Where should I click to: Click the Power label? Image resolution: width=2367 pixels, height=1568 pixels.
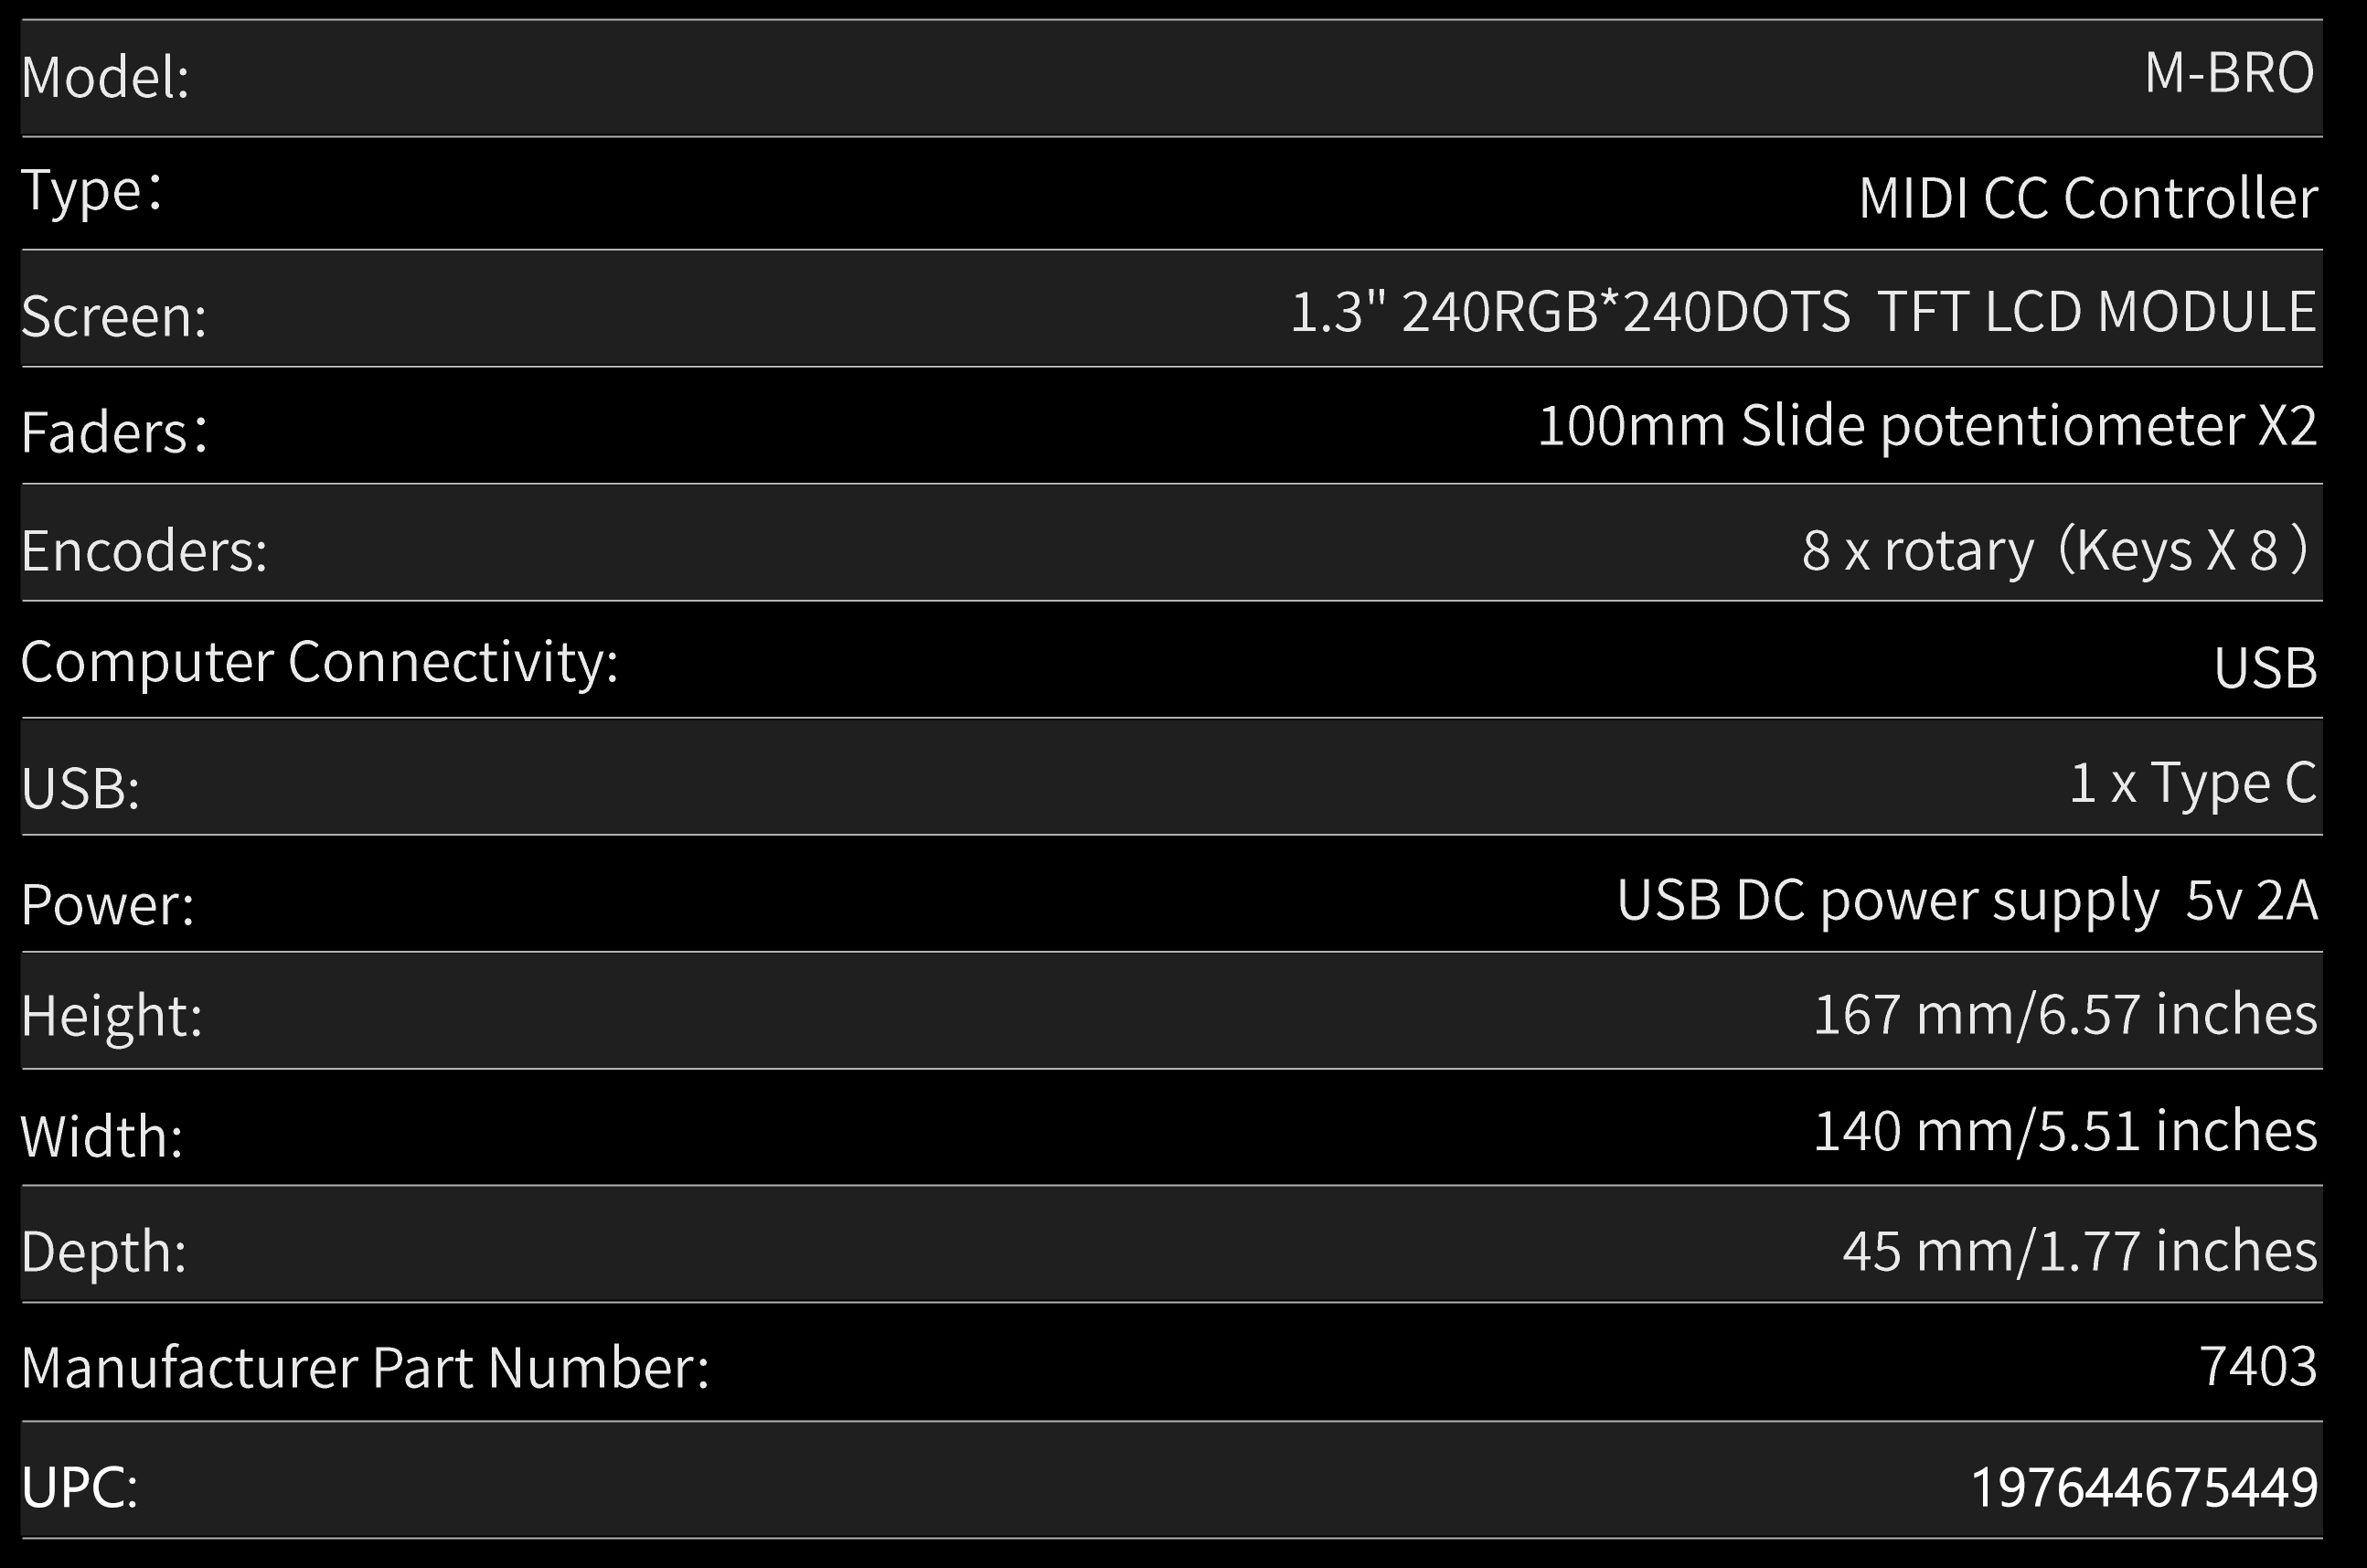tap(107, 905)
